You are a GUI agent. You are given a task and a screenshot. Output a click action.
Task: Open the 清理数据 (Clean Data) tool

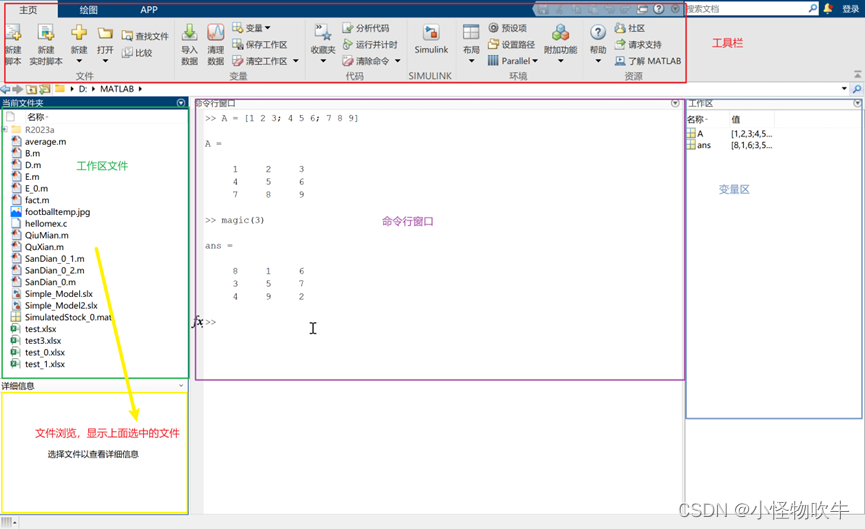click(x=216, y=35)
